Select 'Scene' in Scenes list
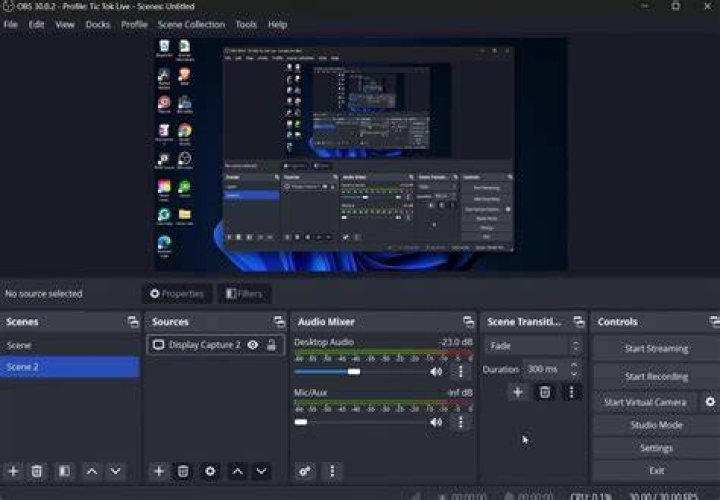 [x=70, y=345]
